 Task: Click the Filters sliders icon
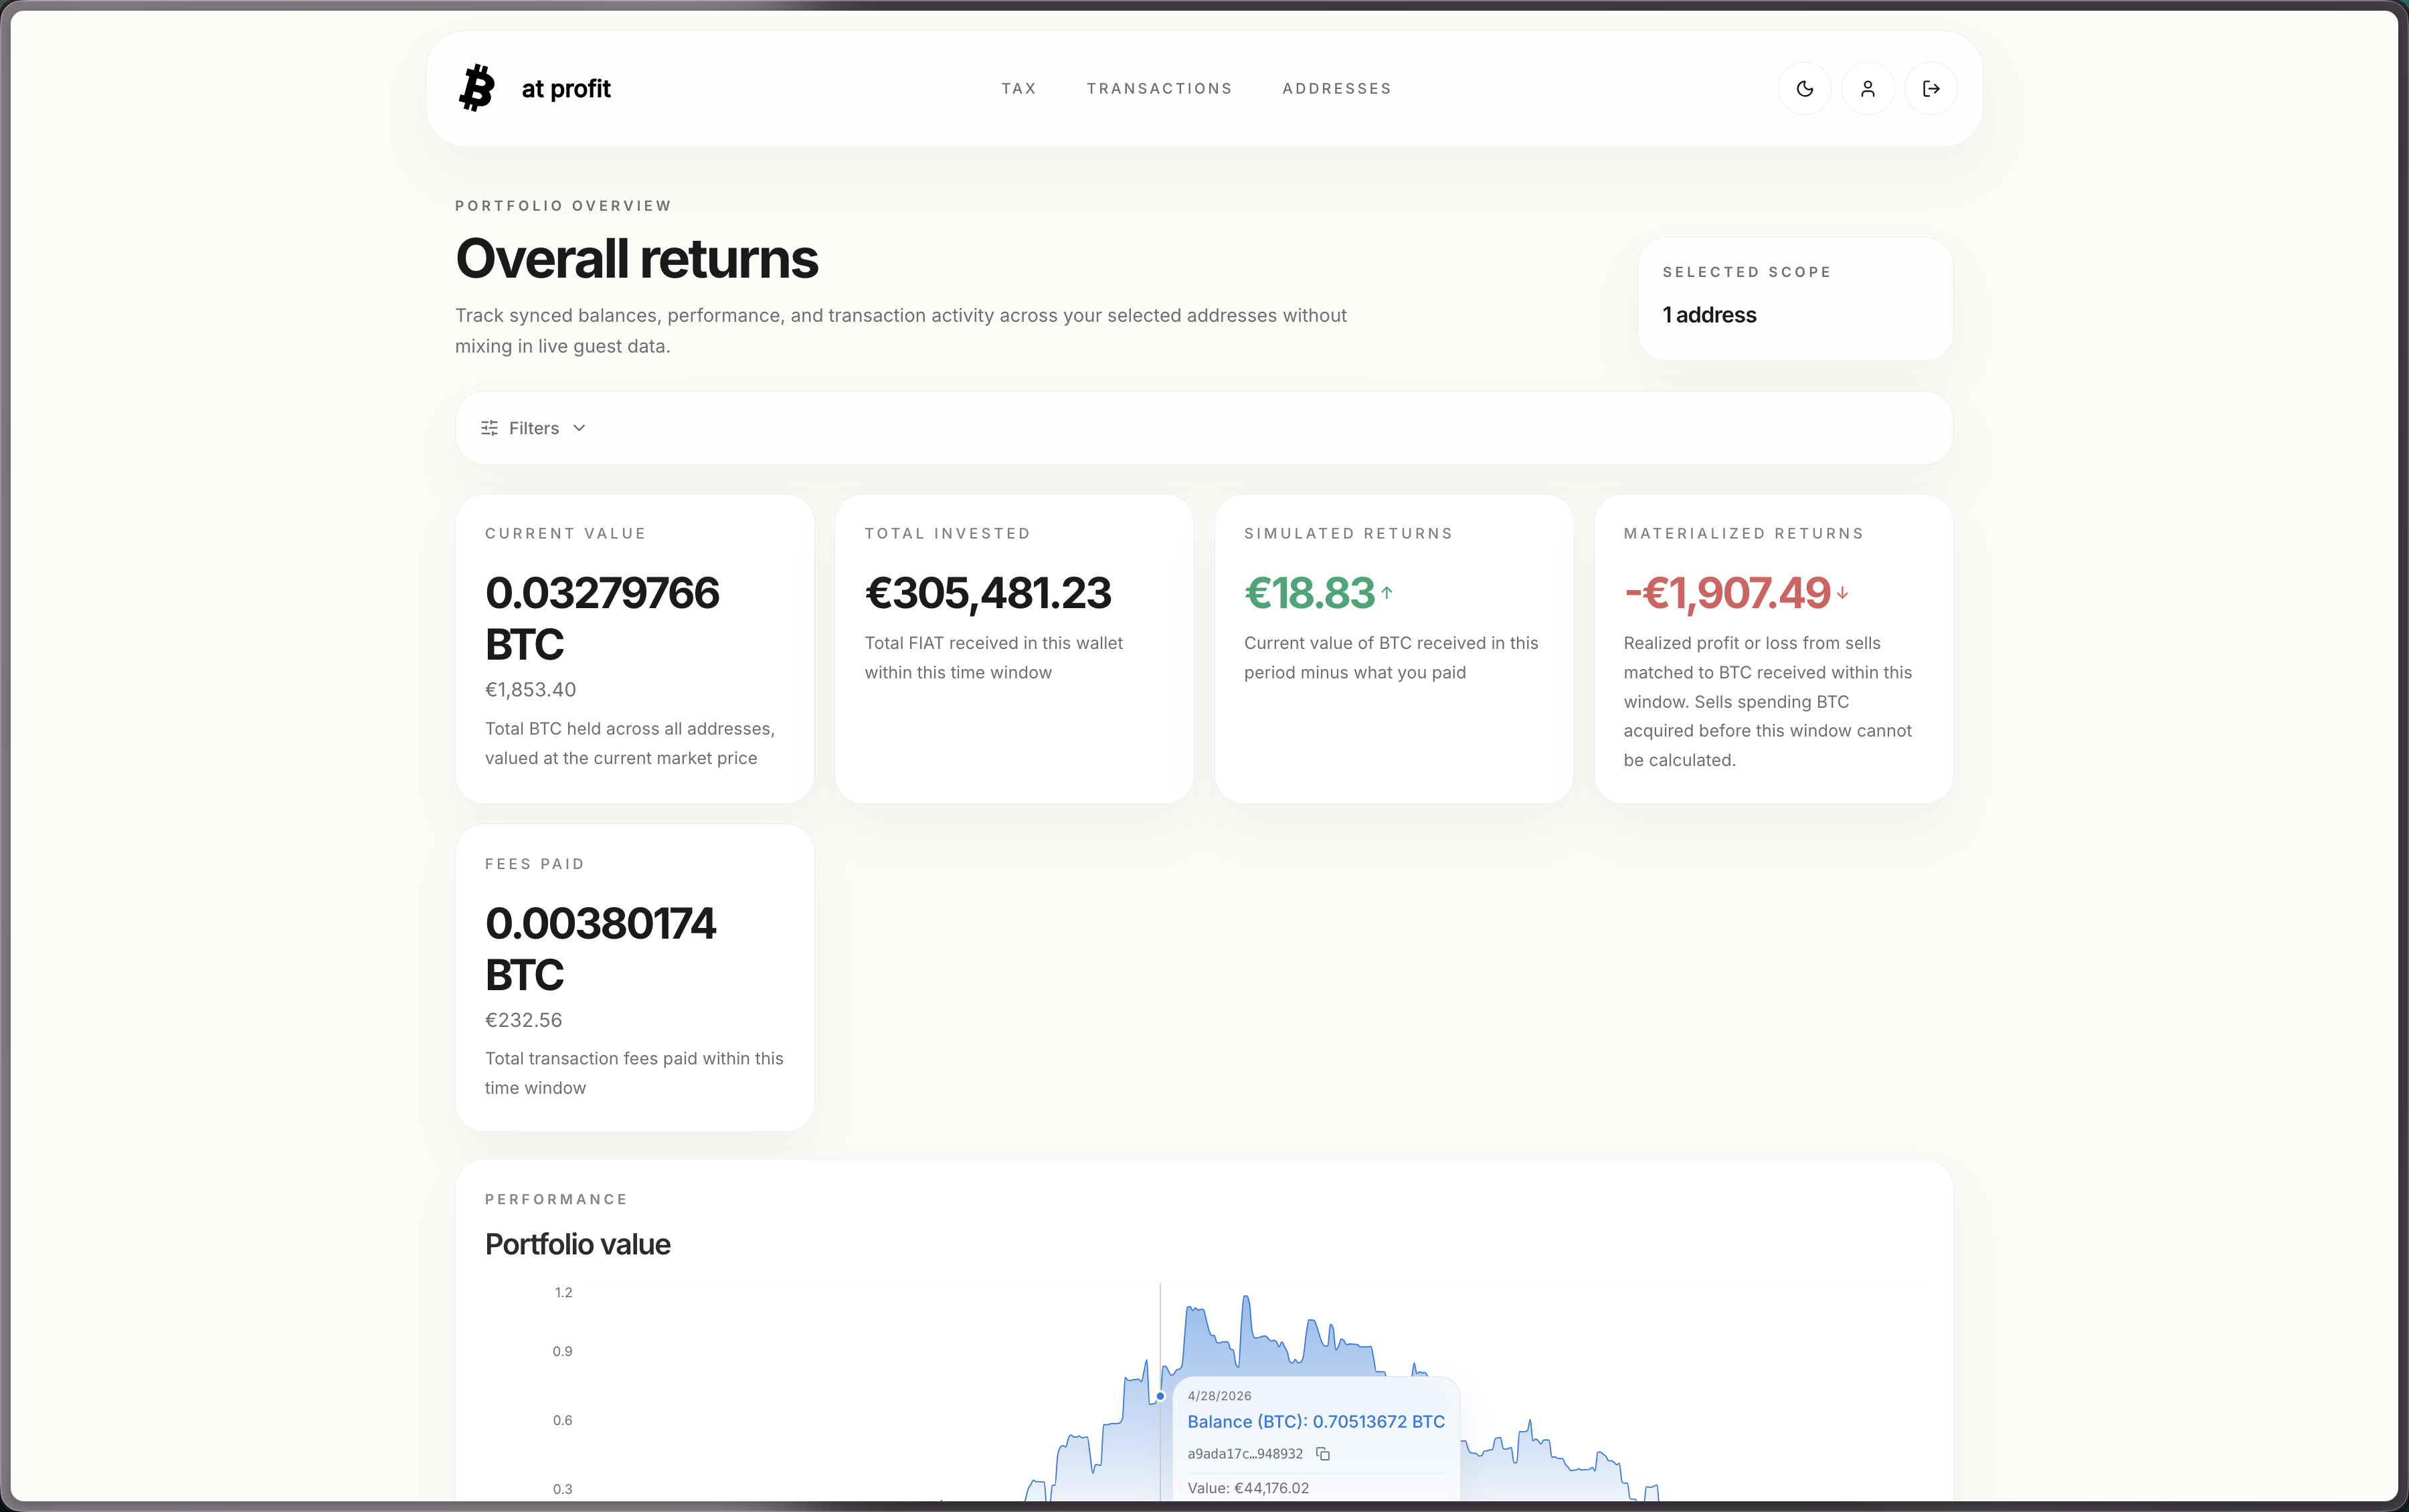tap(489, 428)
